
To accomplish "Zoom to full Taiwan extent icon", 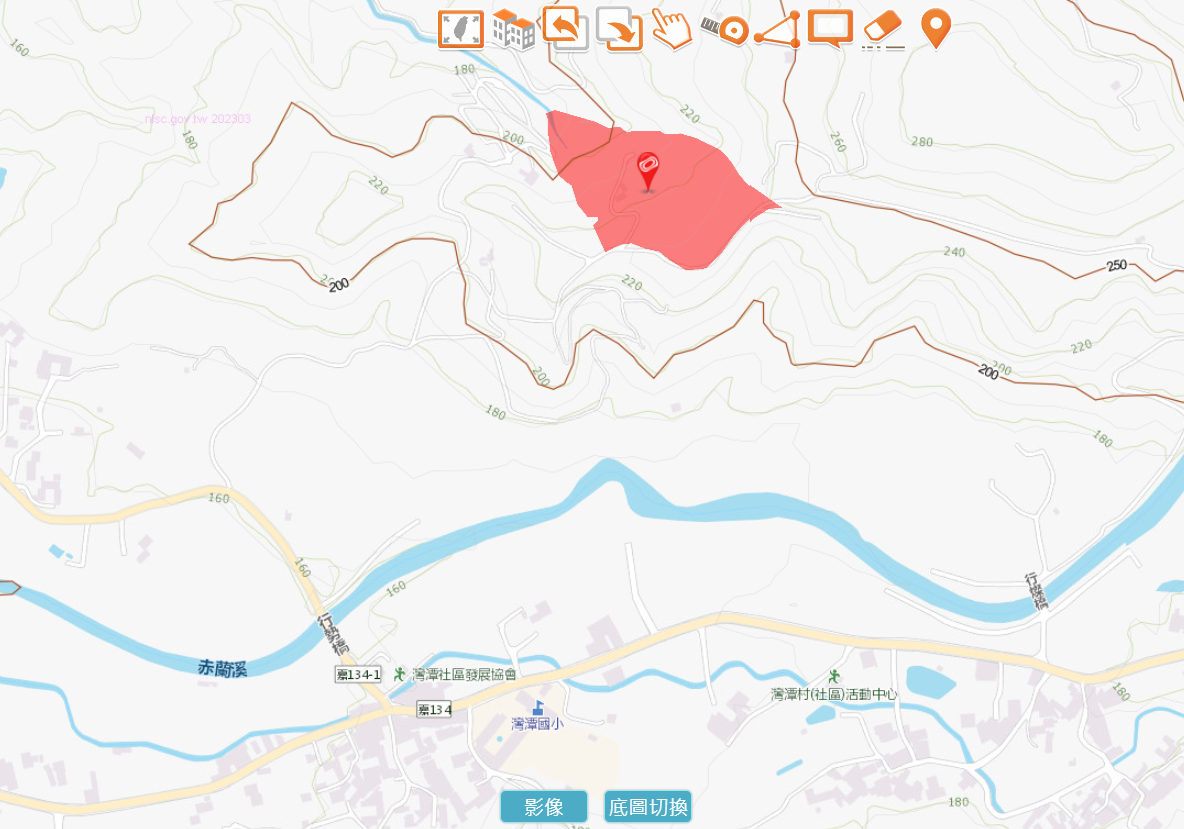I will coord(461,30).
